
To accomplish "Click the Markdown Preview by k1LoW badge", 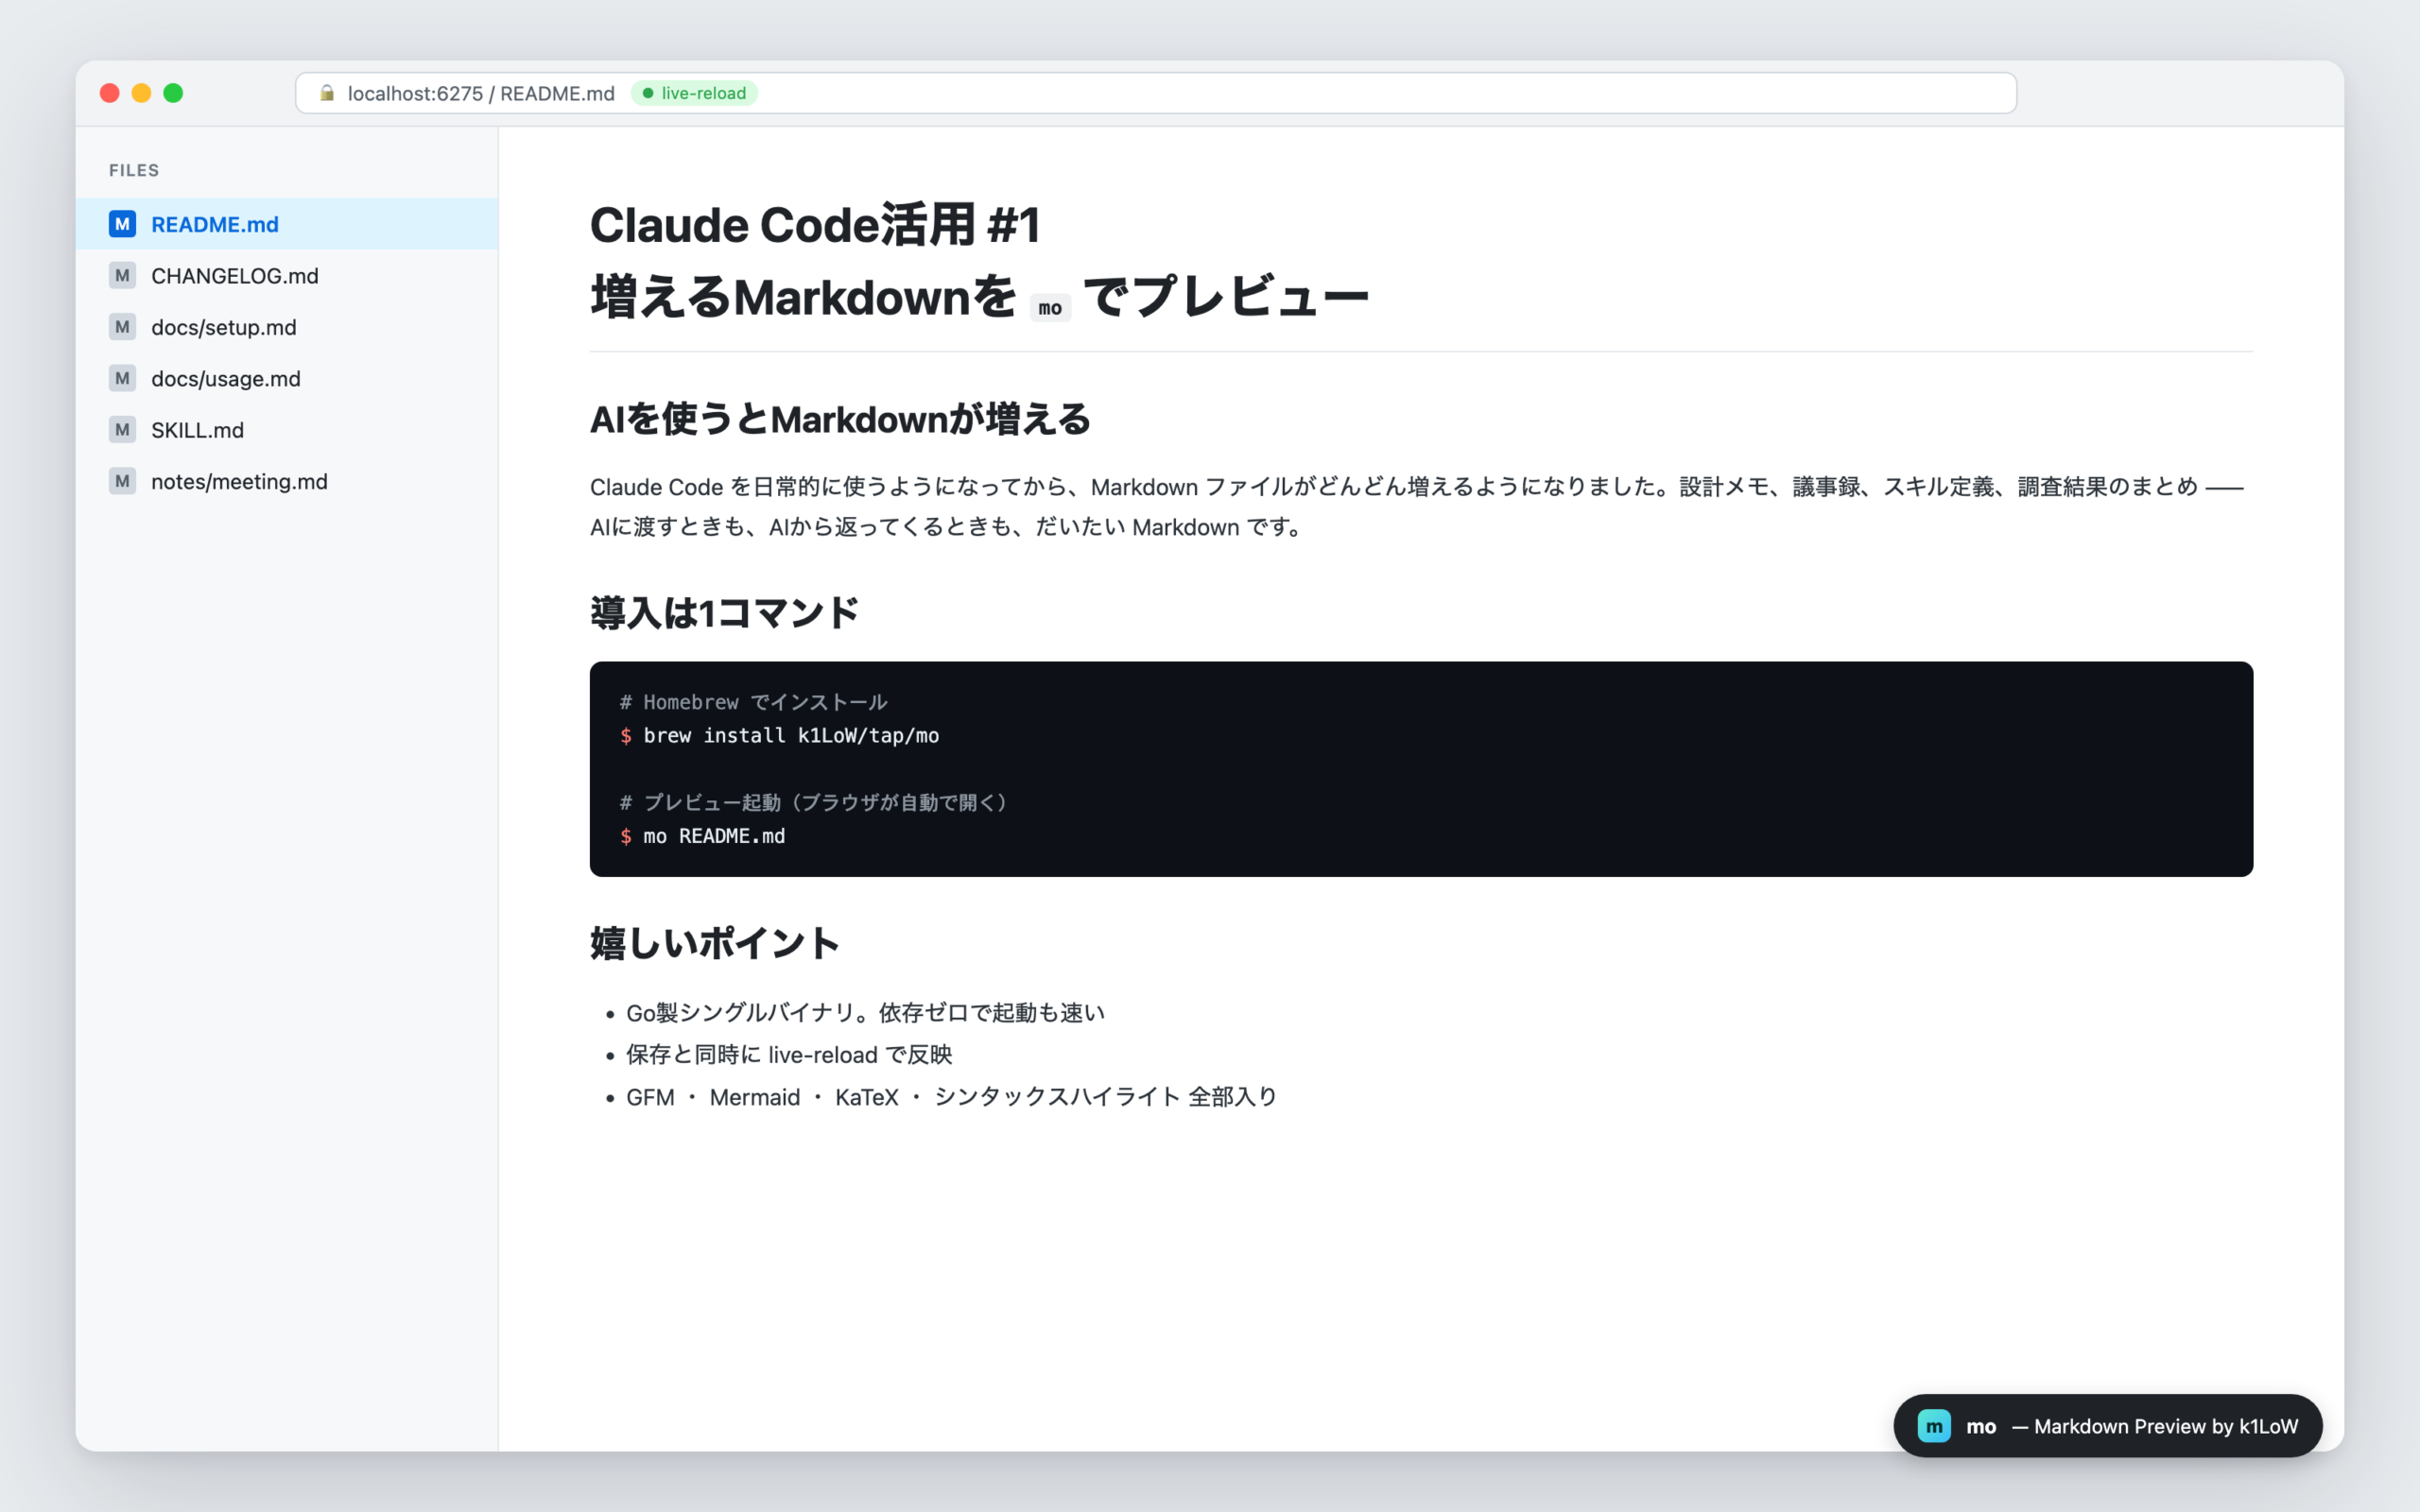I will [x=2107, y=1426].
